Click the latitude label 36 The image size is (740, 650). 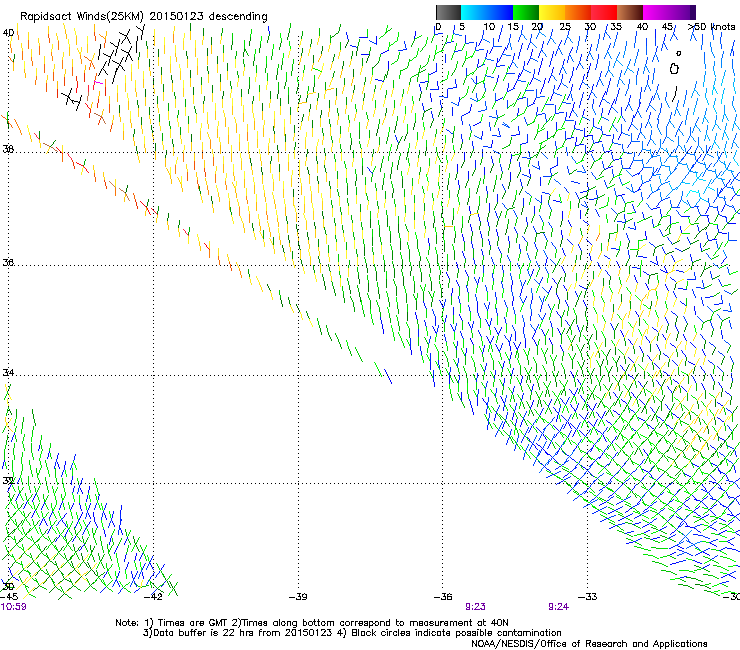[x=8, y=262]
